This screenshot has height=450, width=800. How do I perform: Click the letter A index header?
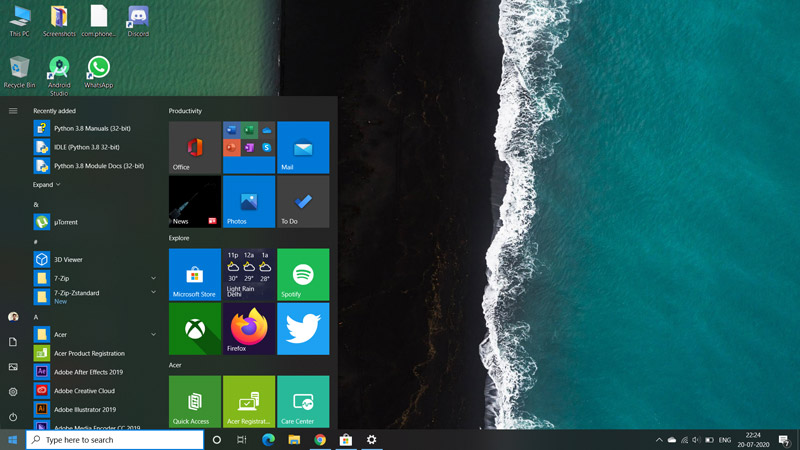coord(36,317)
